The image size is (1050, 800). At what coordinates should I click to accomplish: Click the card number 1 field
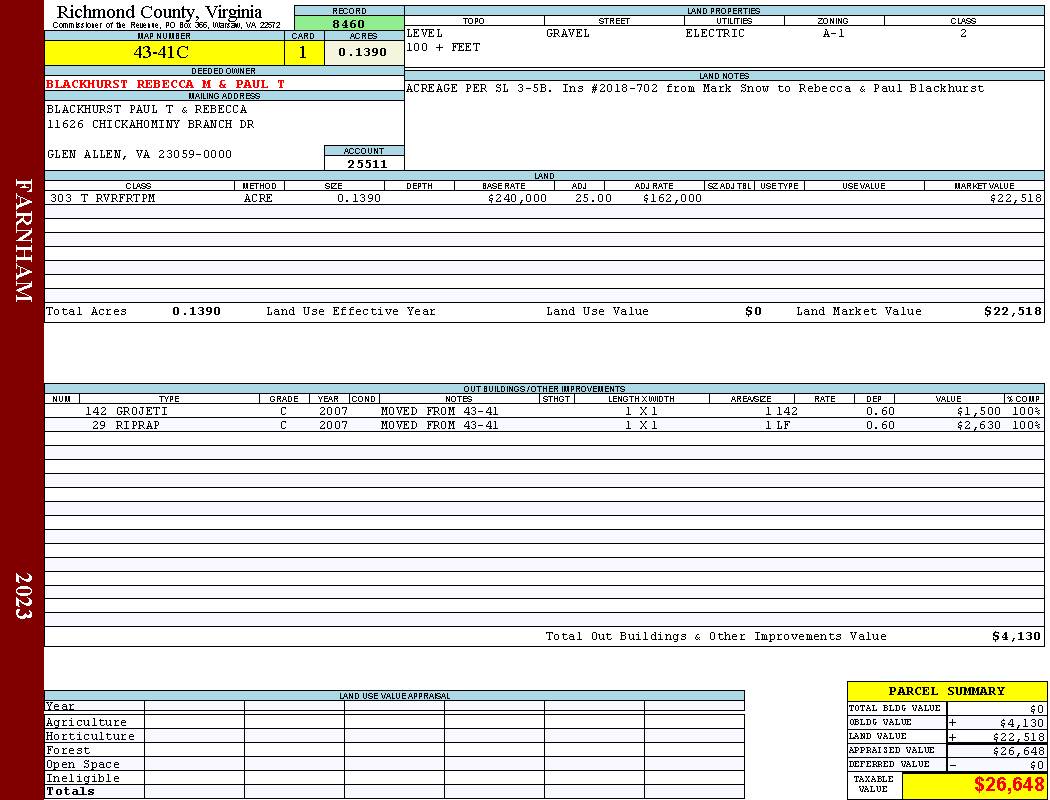(303, 53)
